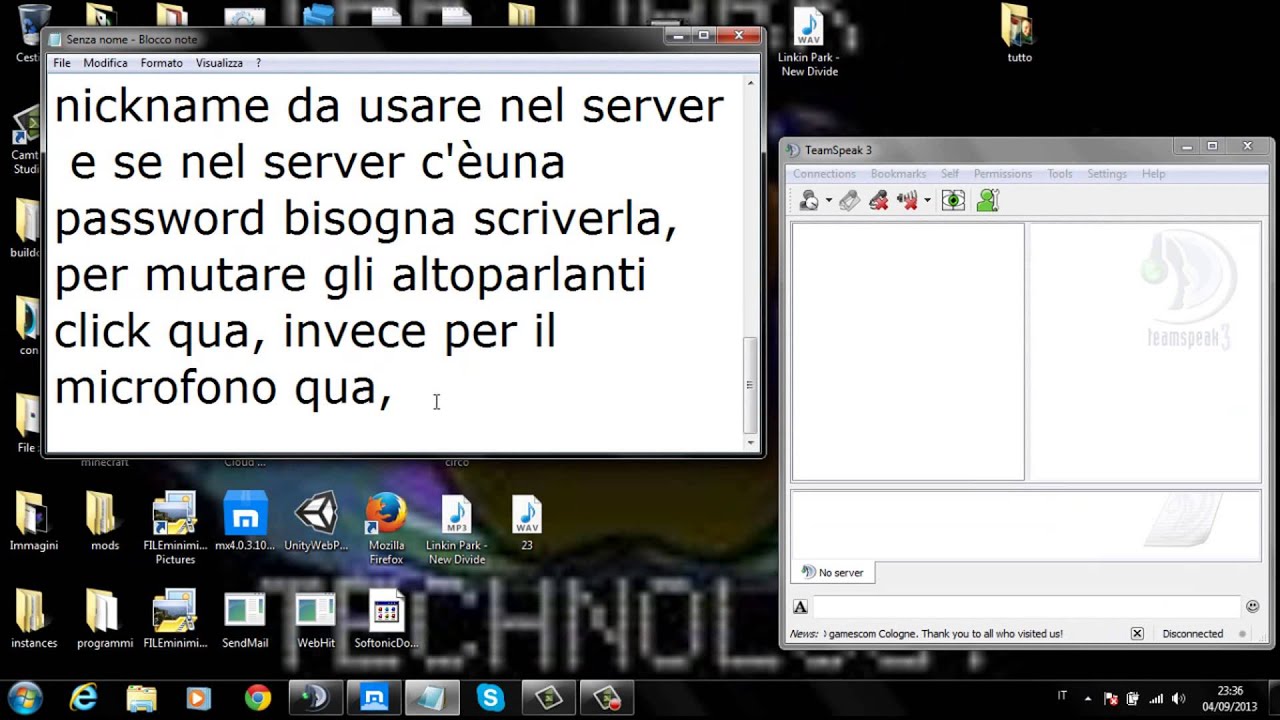Switch to Notepad via its taskbar button
1280x720 pixels.
(432, 697)
